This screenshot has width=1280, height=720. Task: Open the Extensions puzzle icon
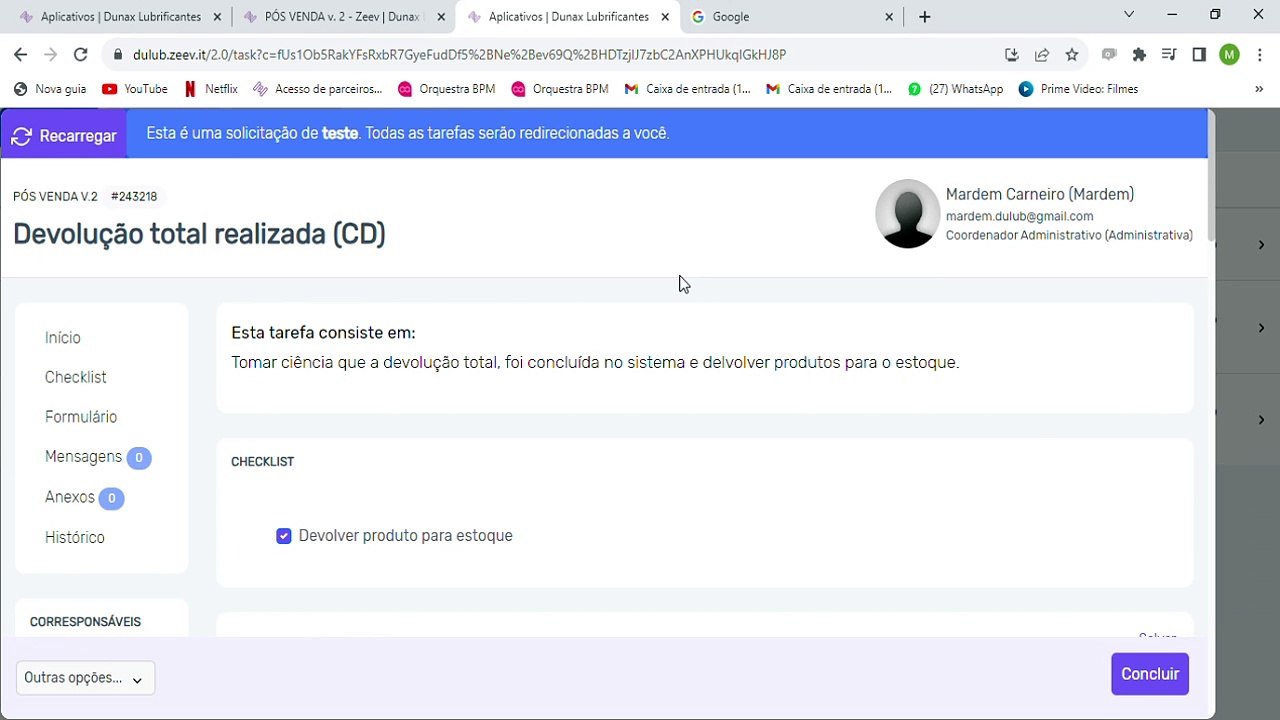pyautogui.click(x=1139, y=55)
